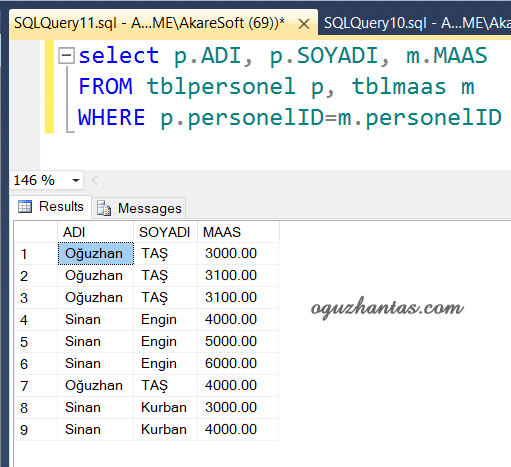This screenshot has width=511, height=467.
Task: Switch to the Messages tab
Action: 139,208
